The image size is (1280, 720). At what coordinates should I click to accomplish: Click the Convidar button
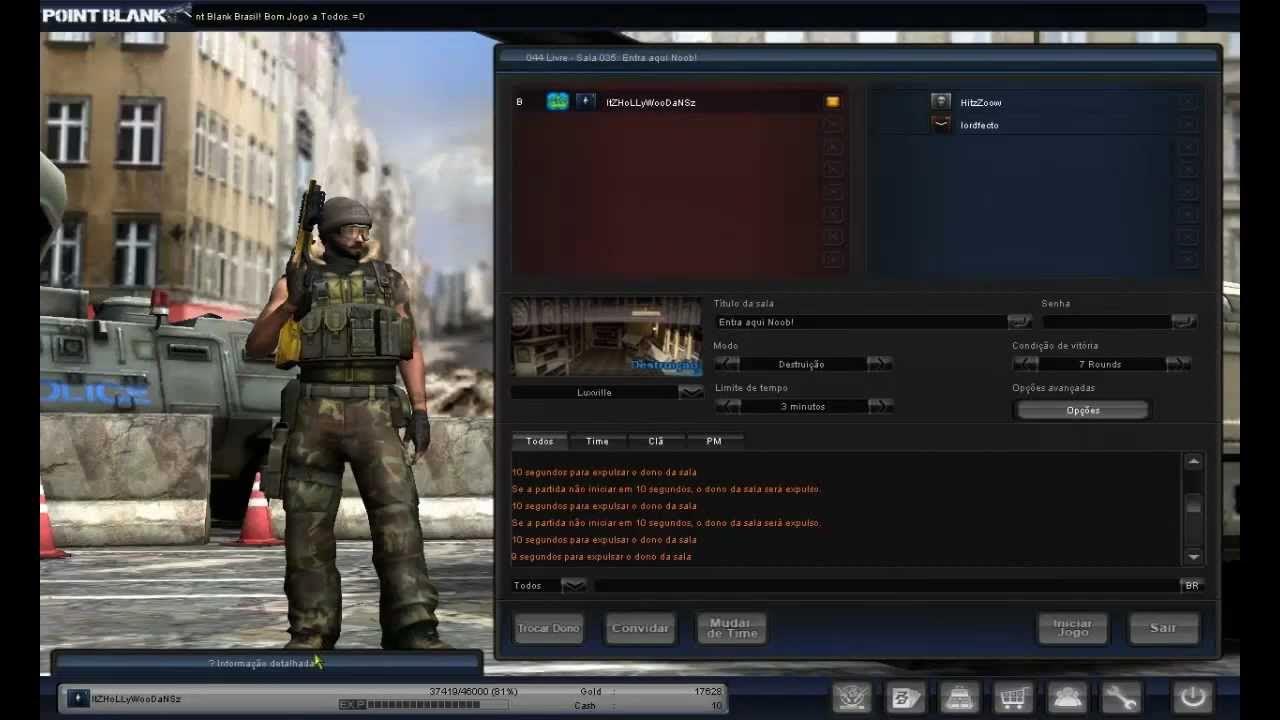coord(640,628)
